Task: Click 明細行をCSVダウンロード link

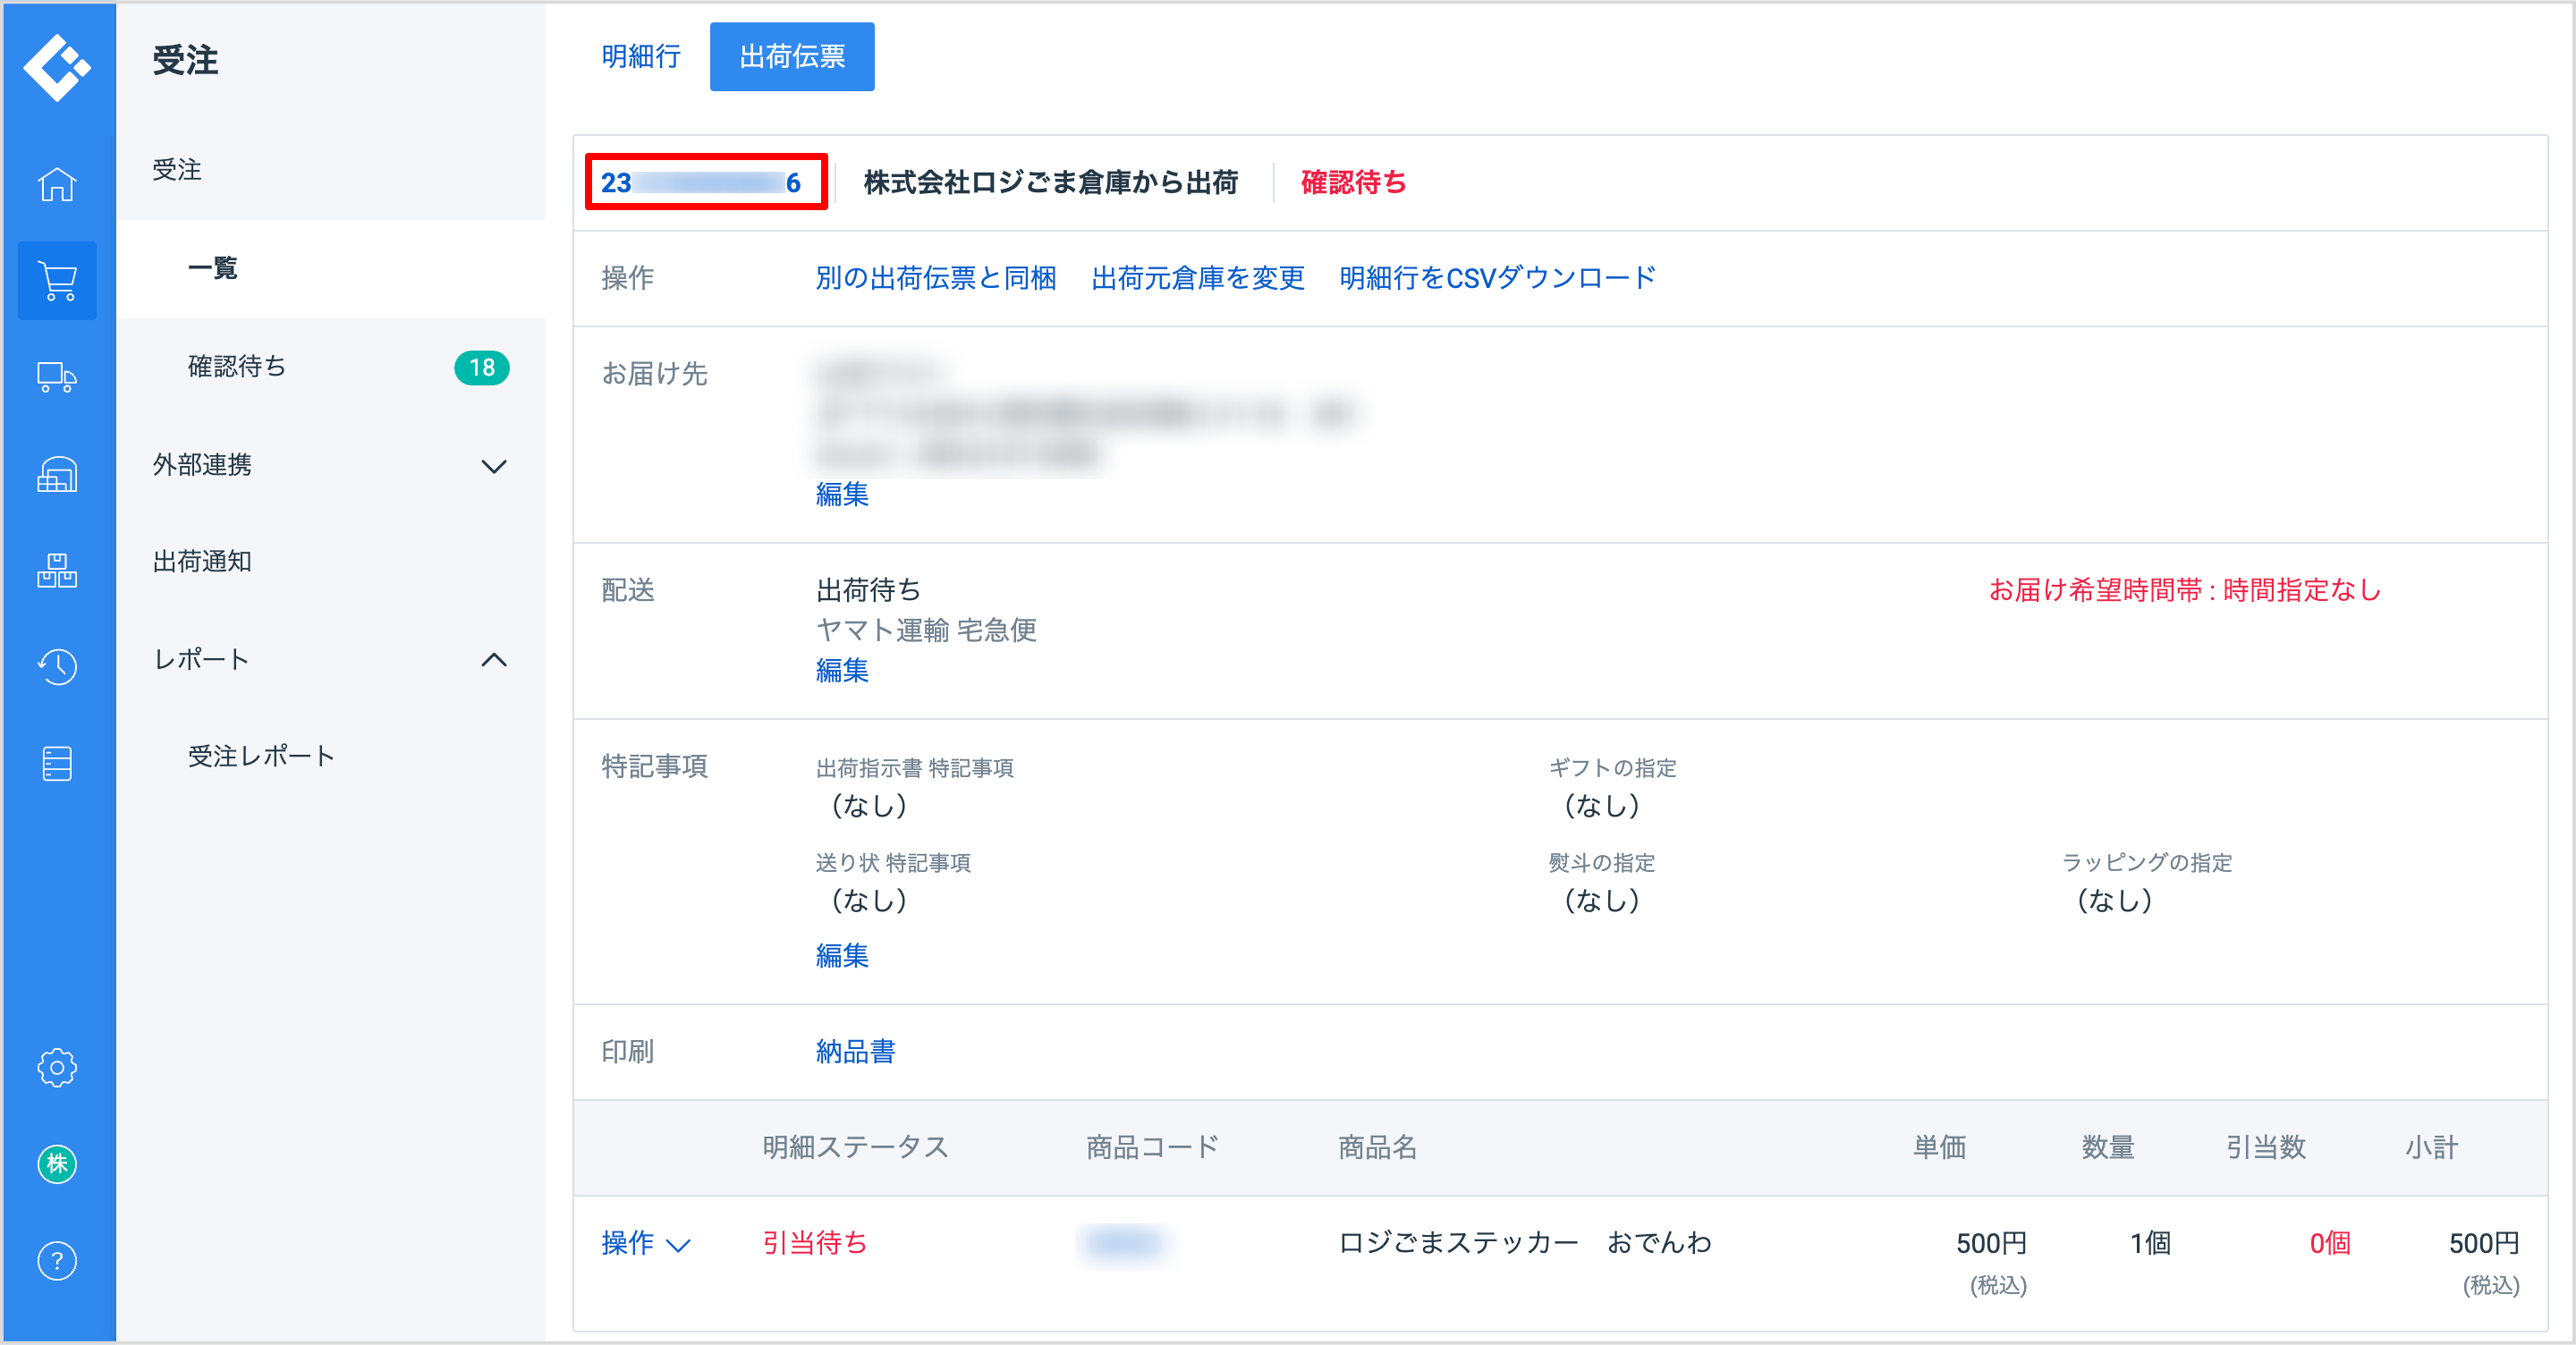Action: [1497, 278]
